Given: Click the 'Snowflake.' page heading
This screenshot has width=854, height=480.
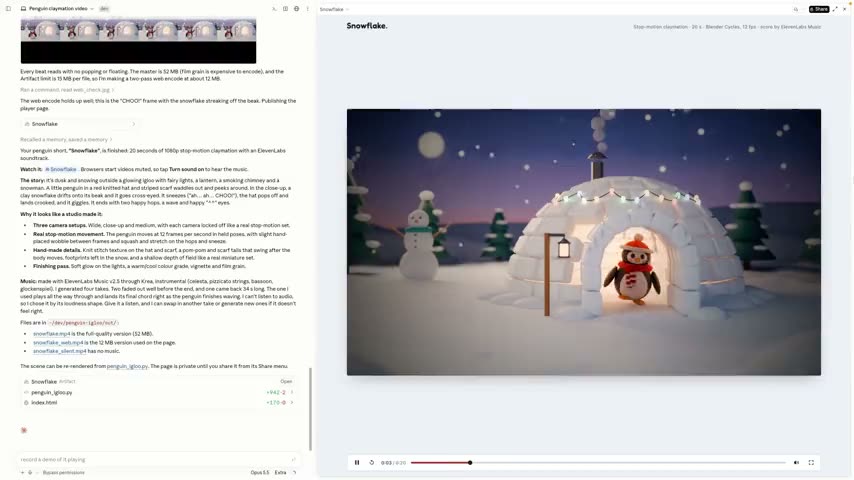Looking at the screenshot, I should tap(367, 26).
